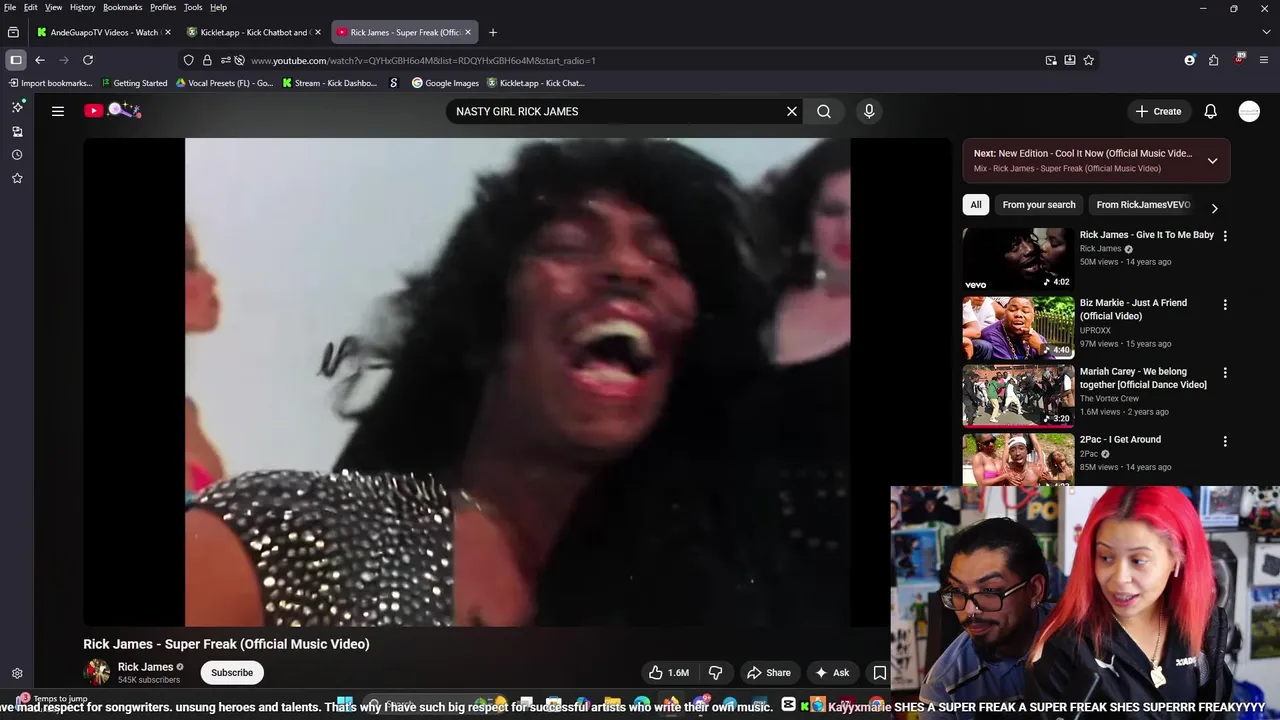Click Firefox back arrow
Viewport: 1280px width, 720px height.
click(x=40, y=60)
